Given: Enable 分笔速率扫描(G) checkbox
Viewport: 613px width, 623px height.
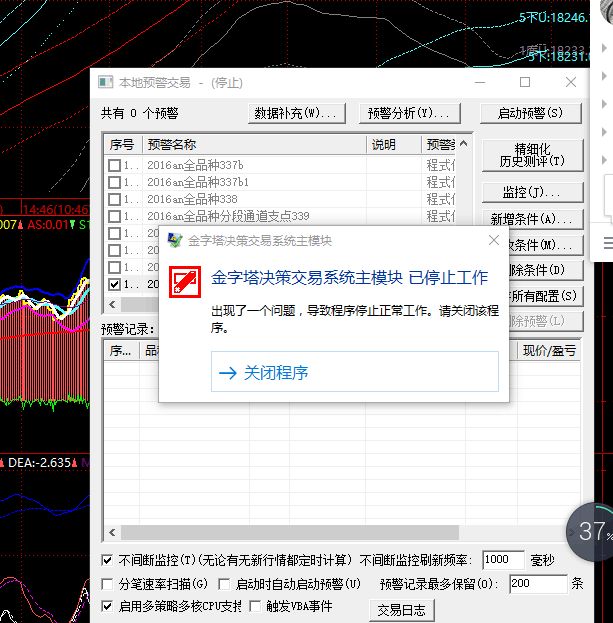Looking at the screenshot, I should [x=108, y=583].
